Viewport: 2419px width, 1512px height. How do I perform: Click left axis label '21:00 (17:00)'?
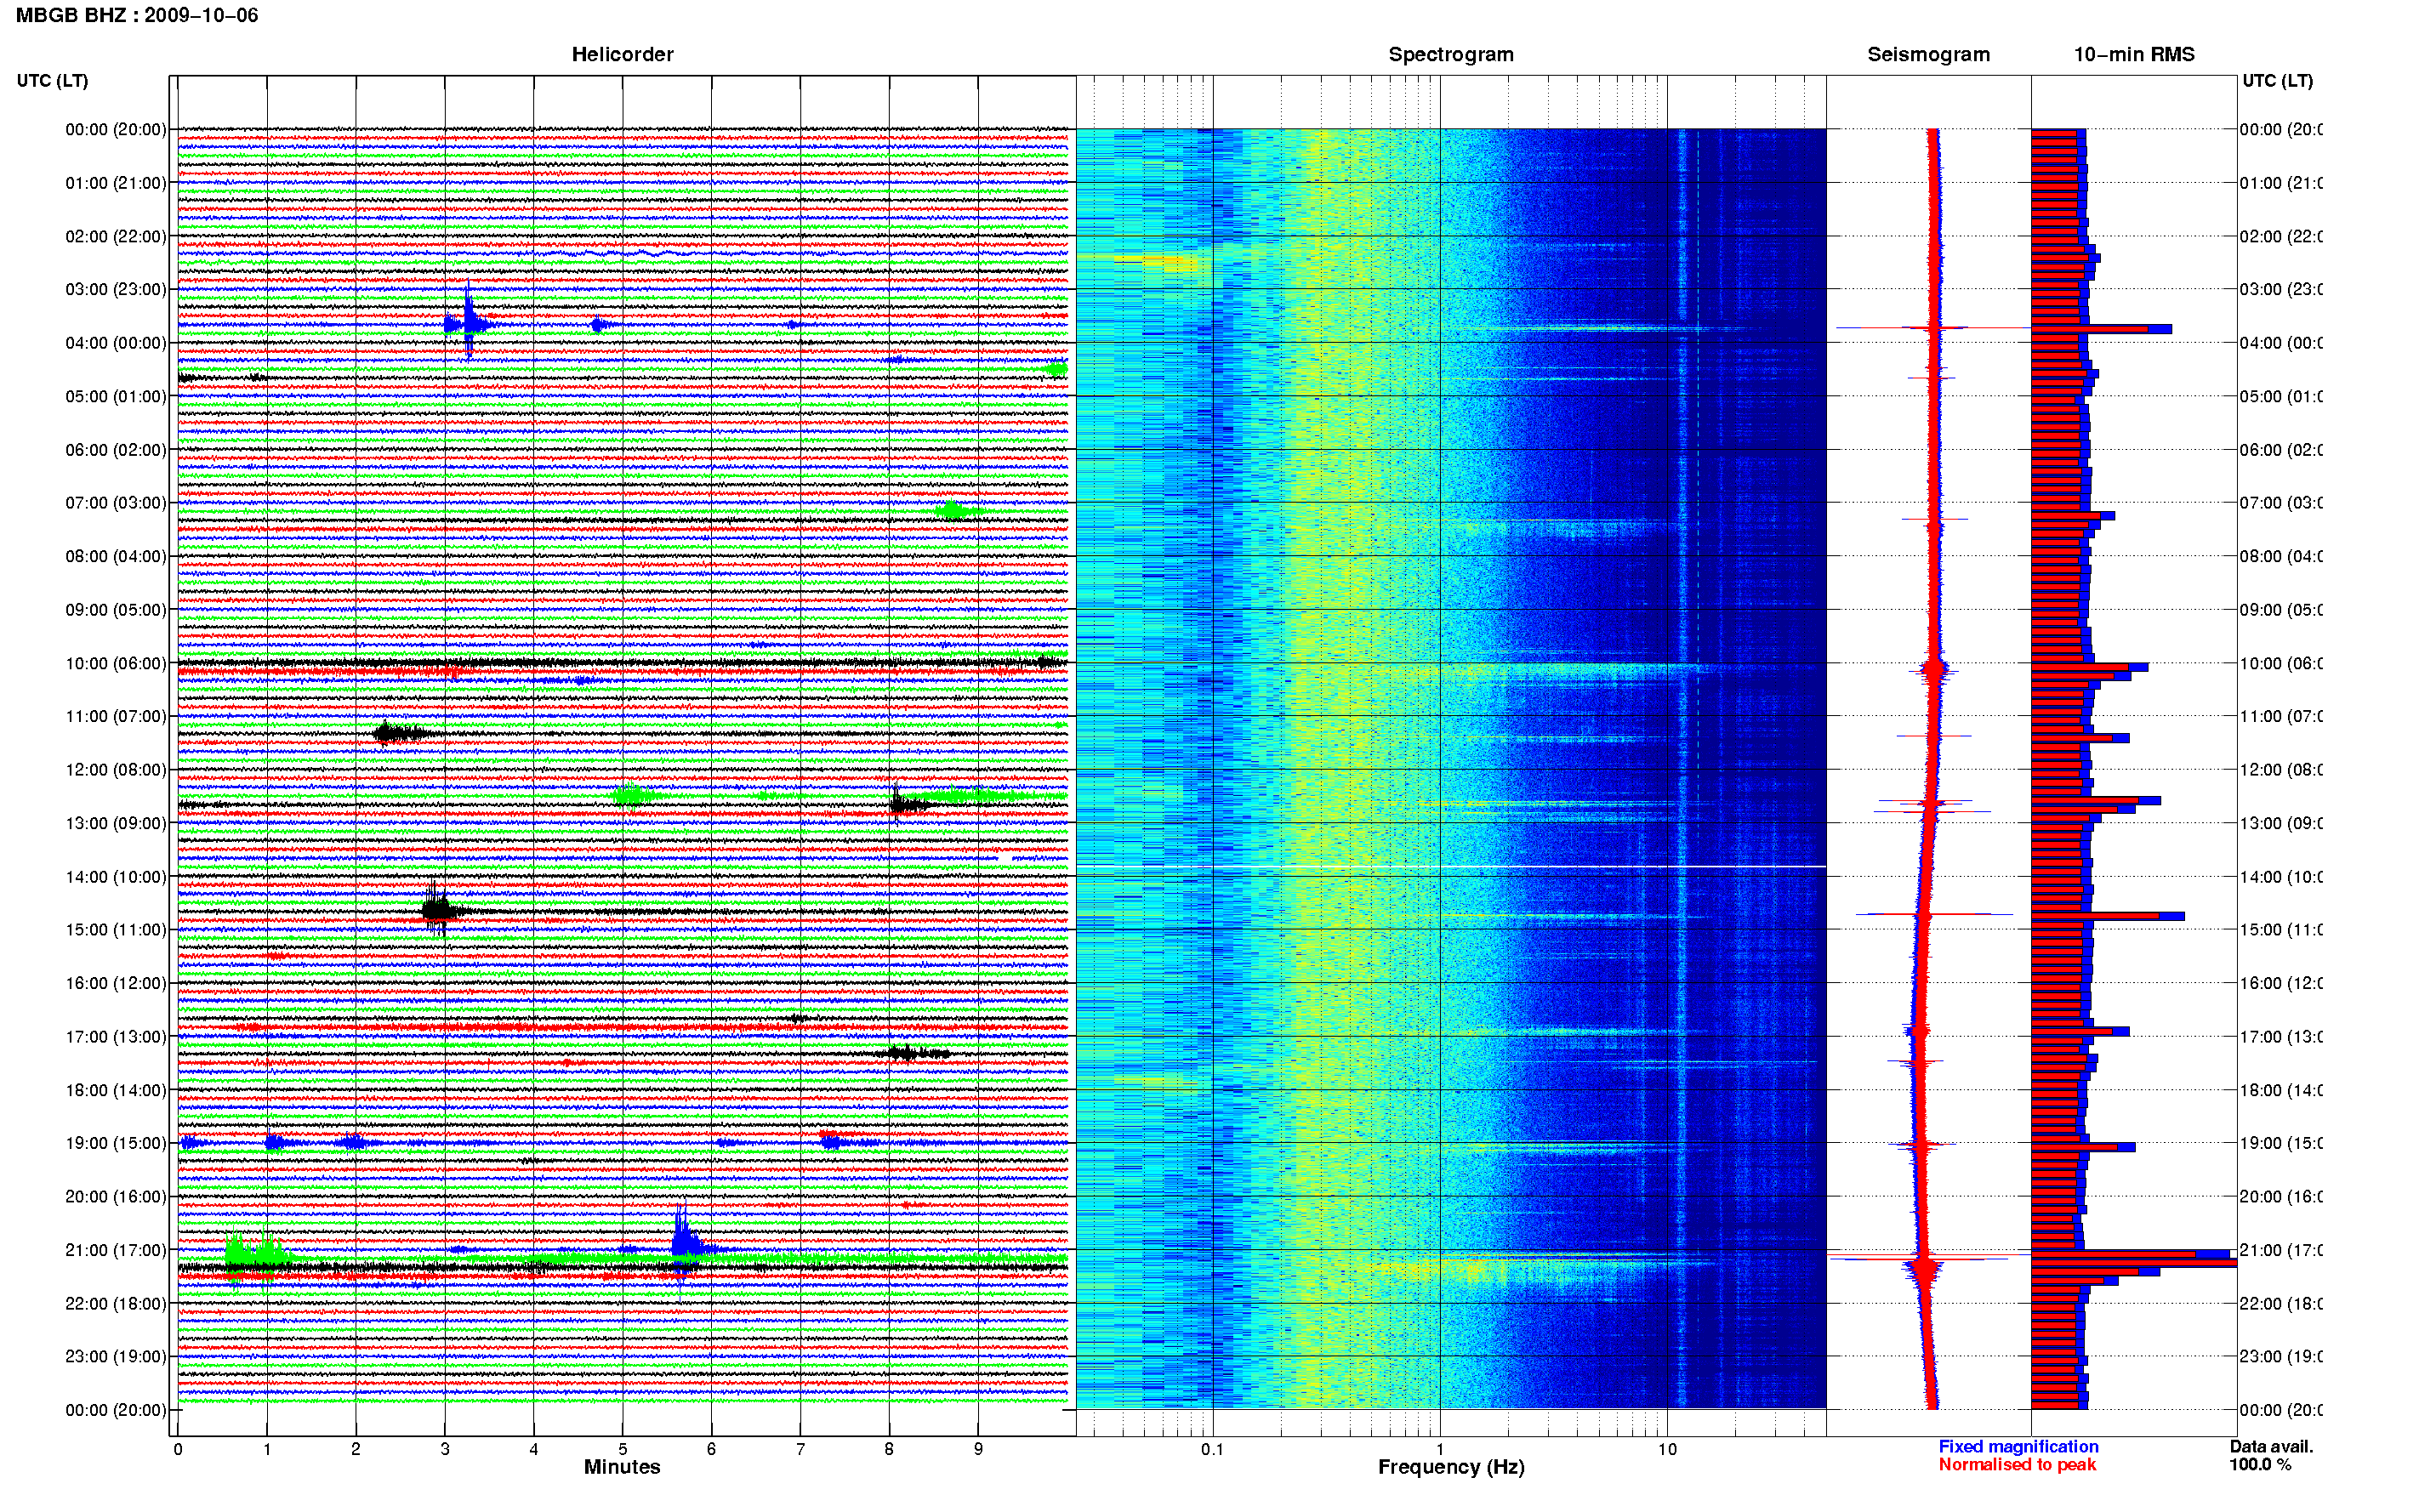[x=116, y=1250]
